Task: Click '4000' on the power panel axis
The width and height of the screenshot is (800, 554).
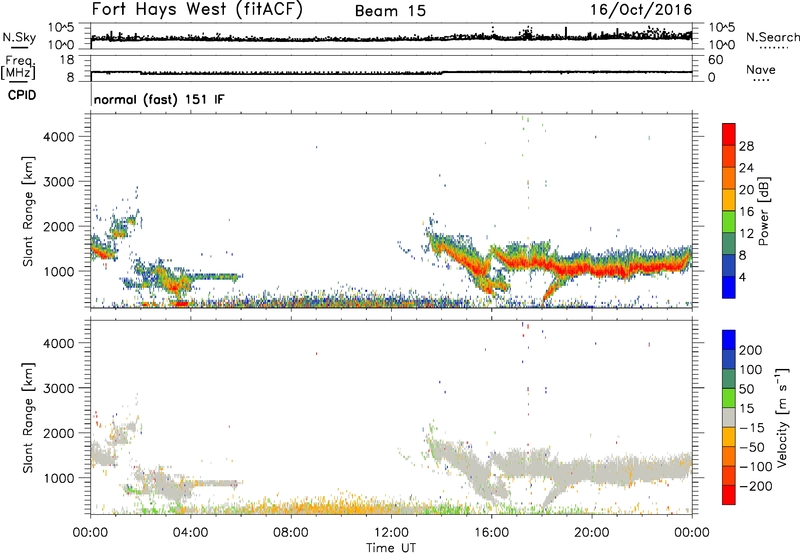Action: [x=58, y=137]
